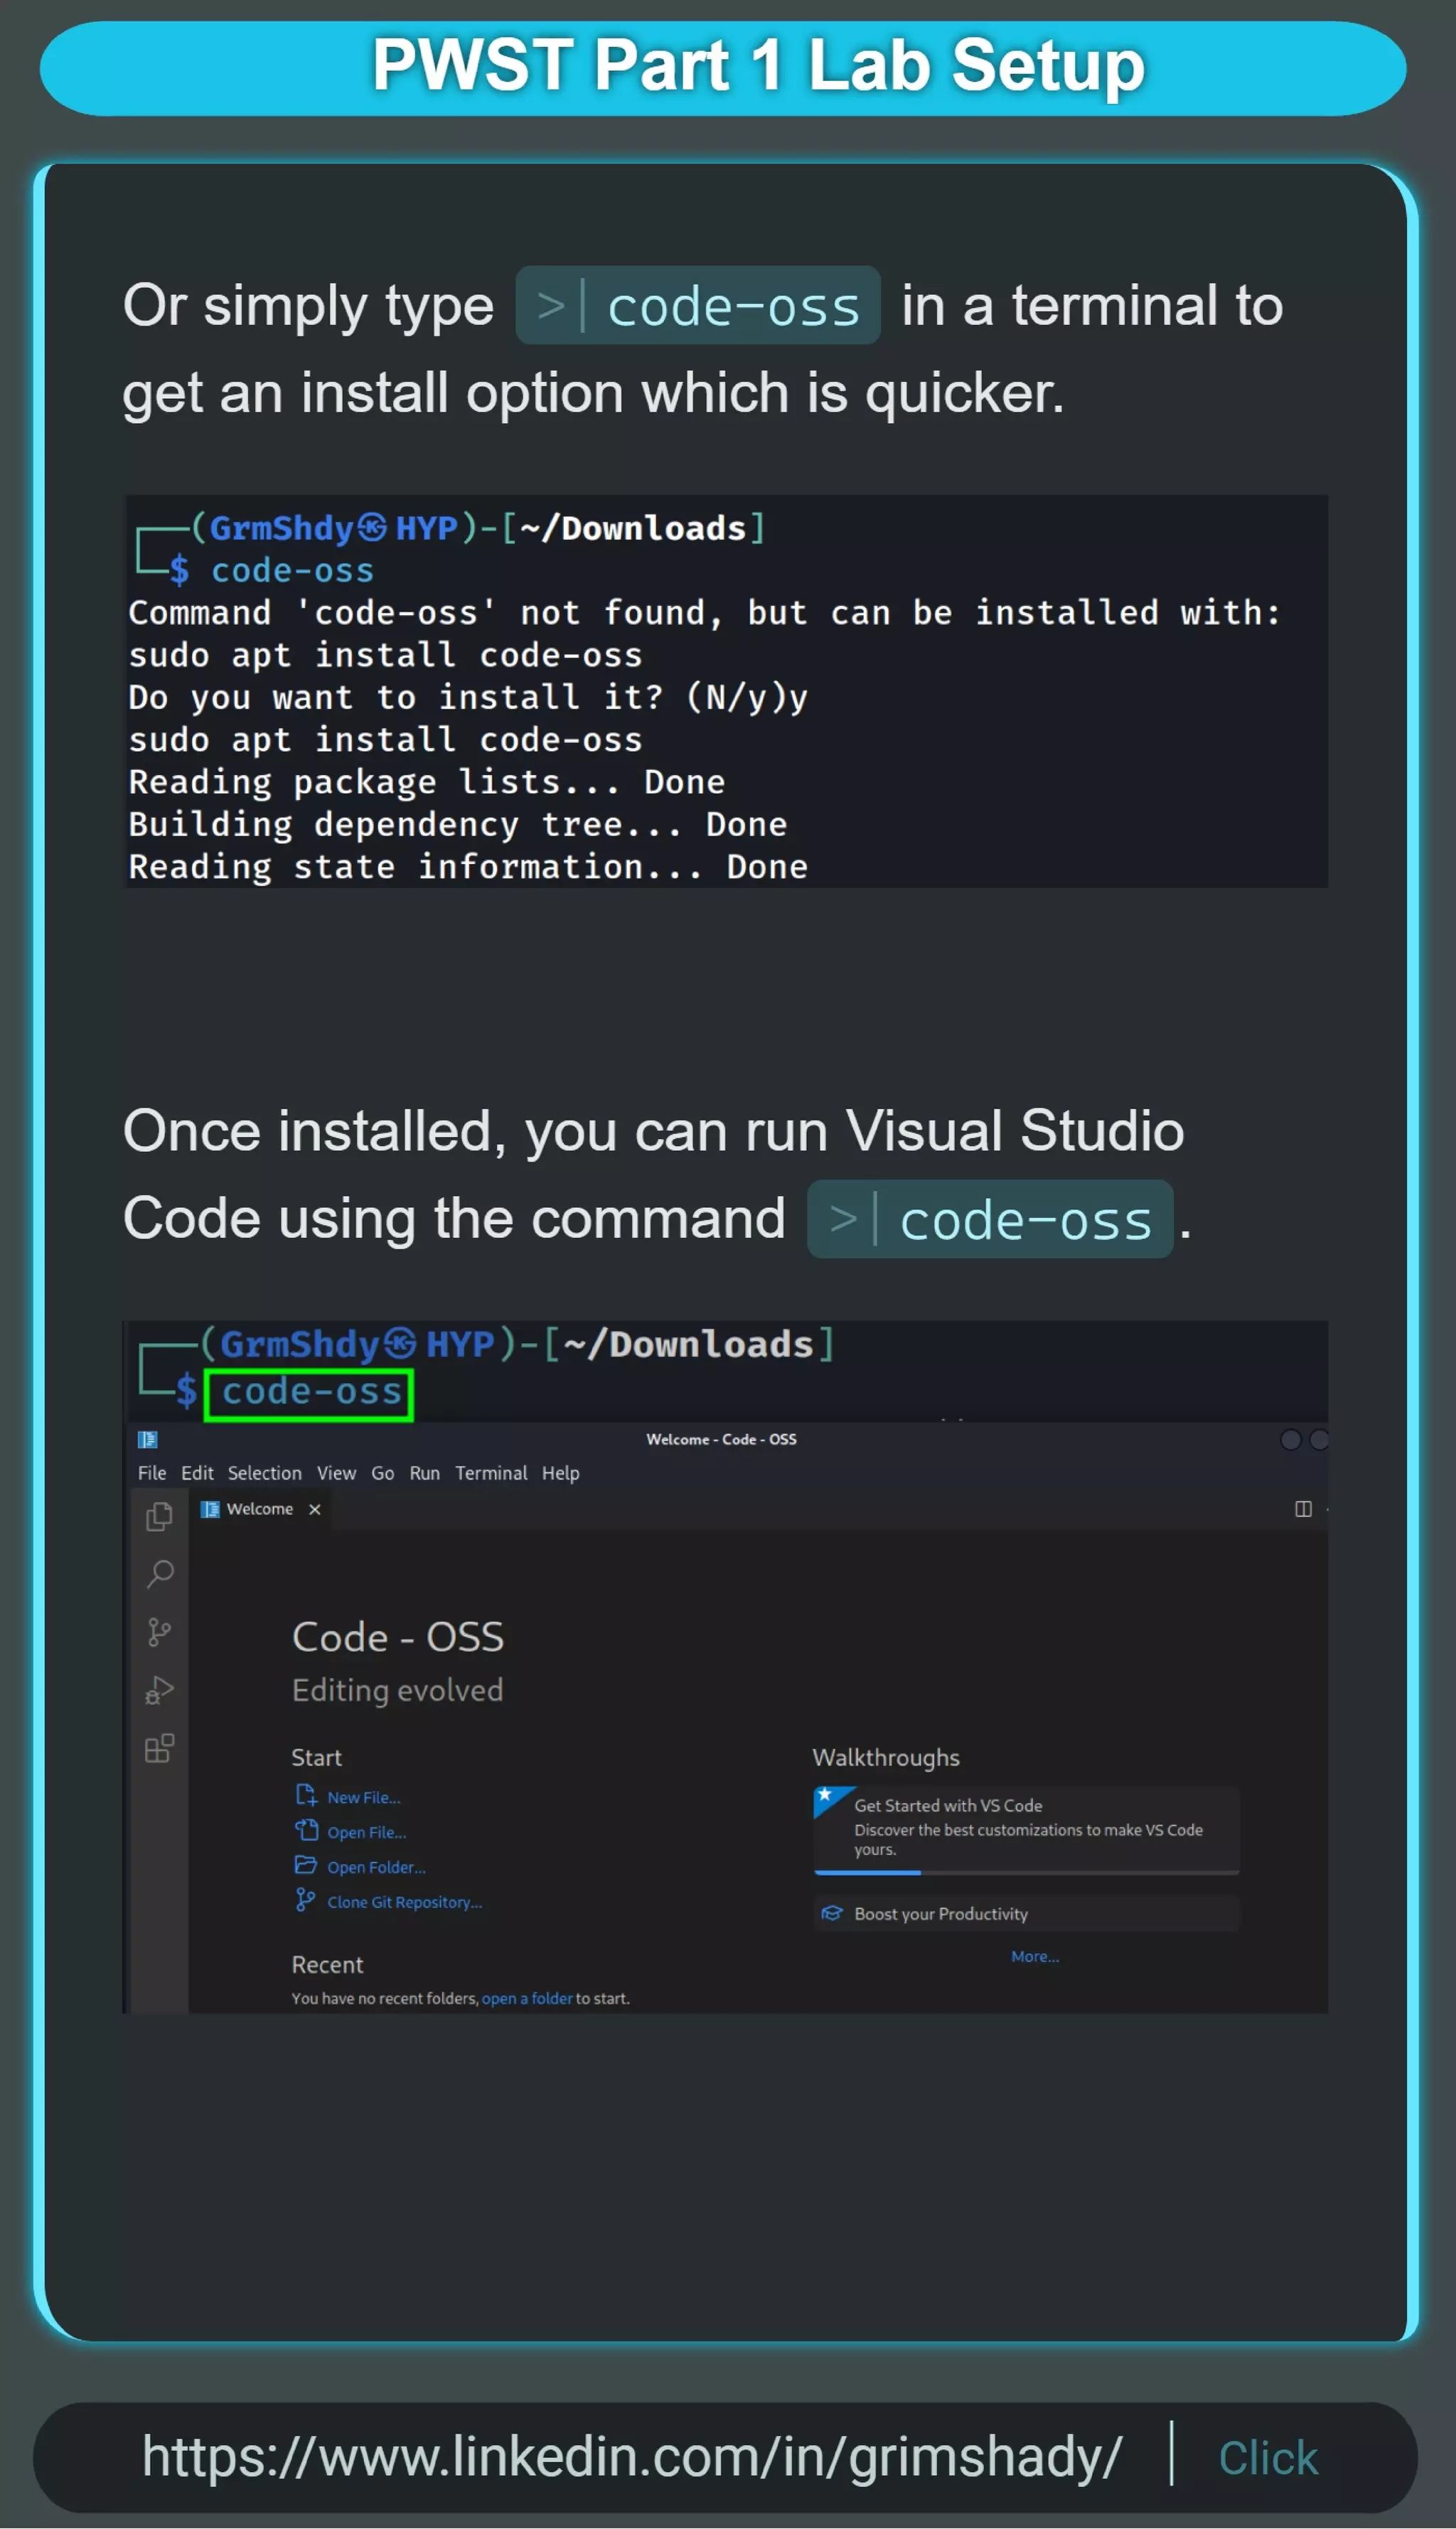Image resolution: width=1456 pixels, height=2529 pixels.
Task: Click 'Reading state information... Done' terminal line
Action: [468, 867]
